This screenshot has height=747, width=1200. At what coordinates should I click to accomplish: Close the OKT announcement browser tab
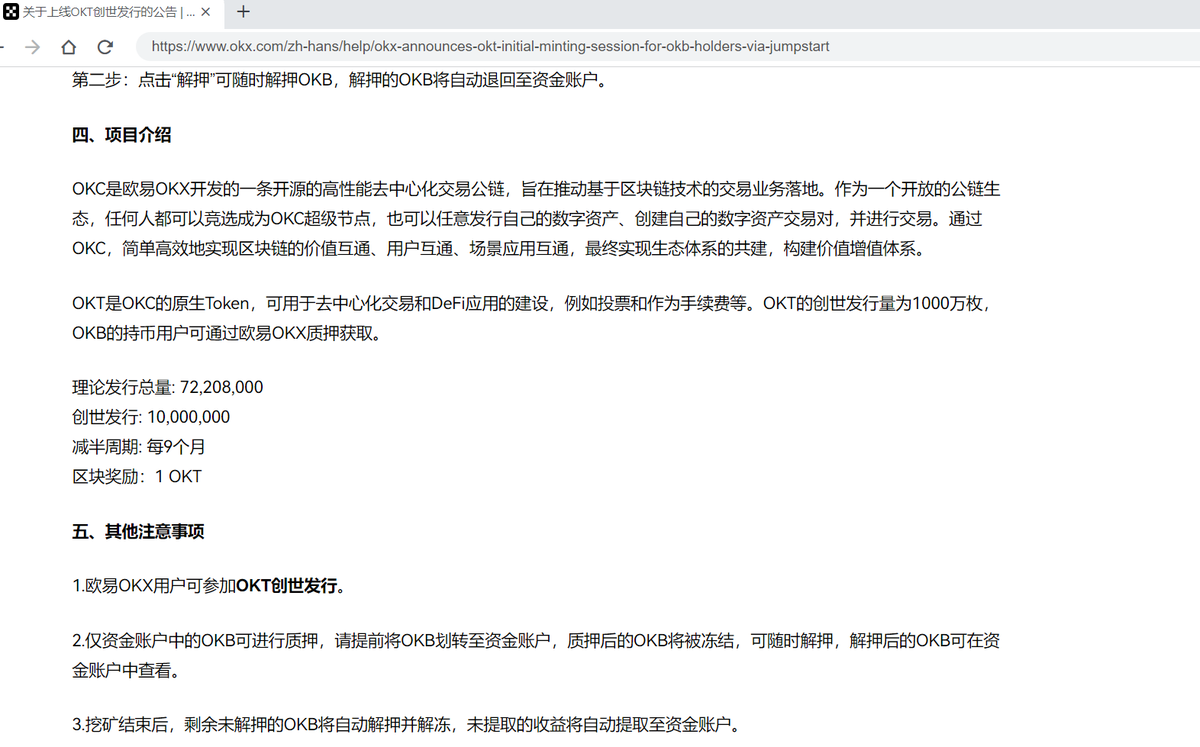pos(206,13)
